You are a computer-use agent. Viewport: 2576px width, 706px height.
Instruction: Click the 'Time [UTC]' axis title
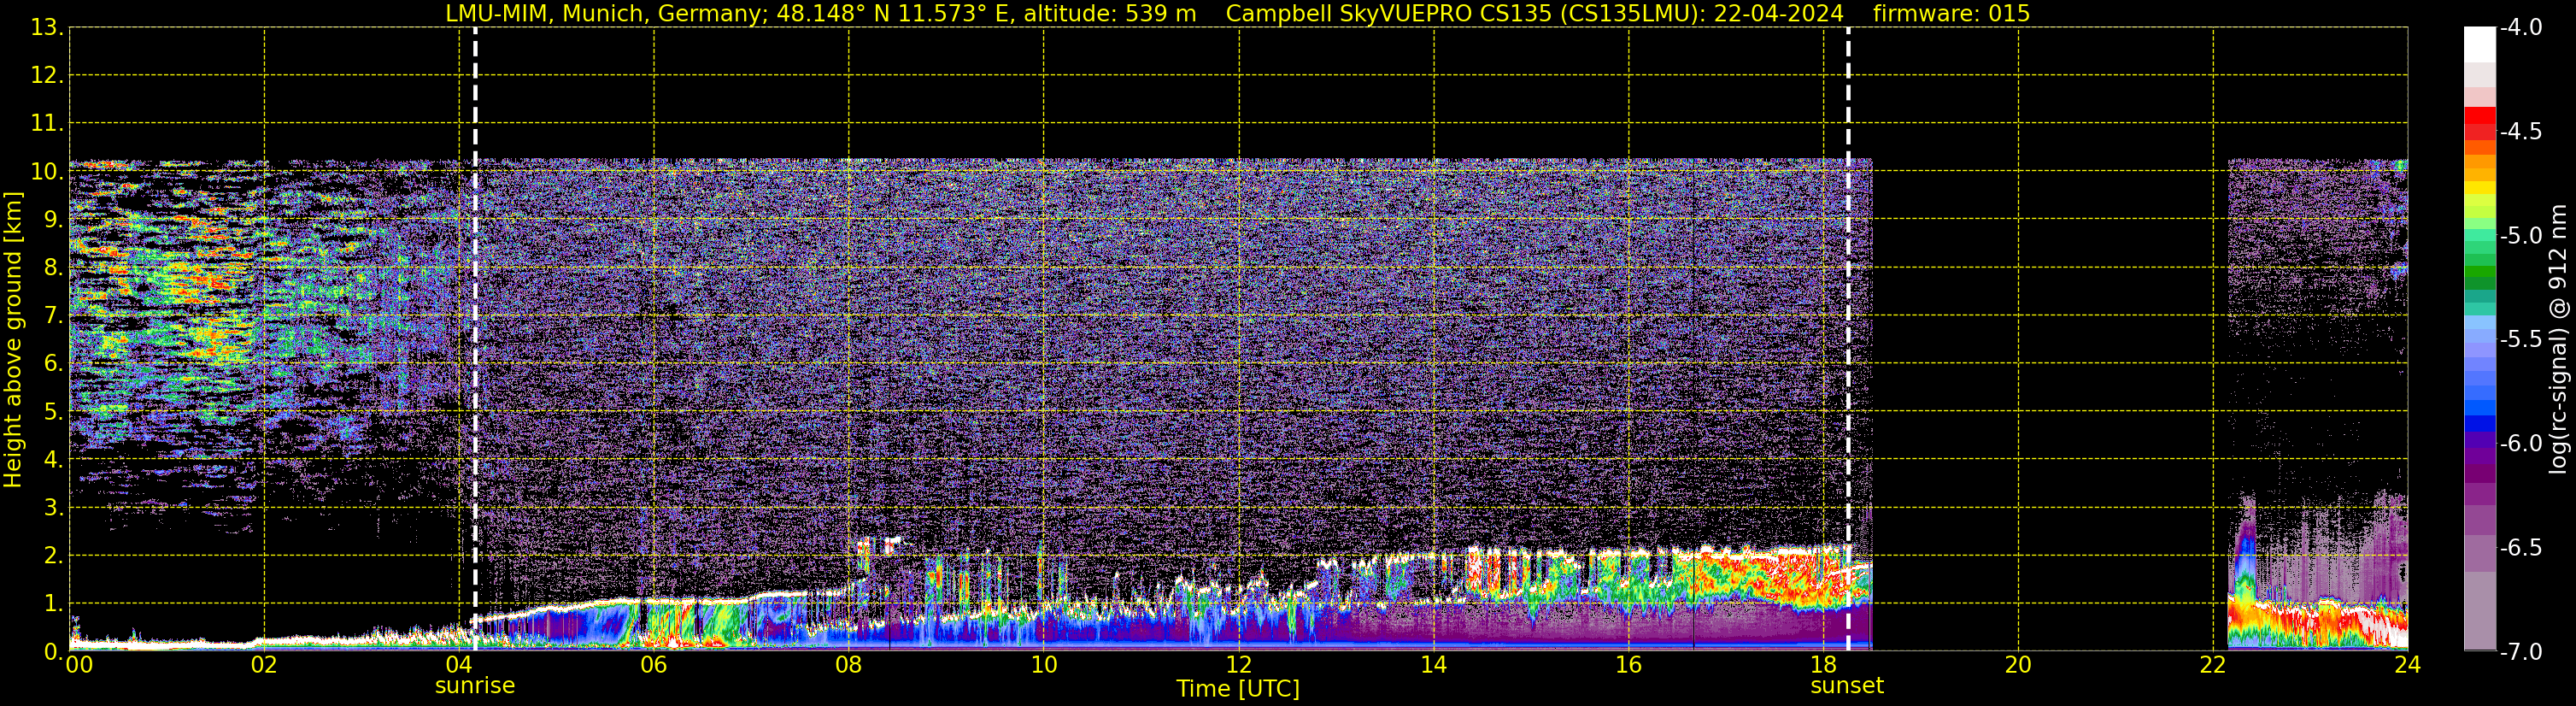click(1238, 689)
